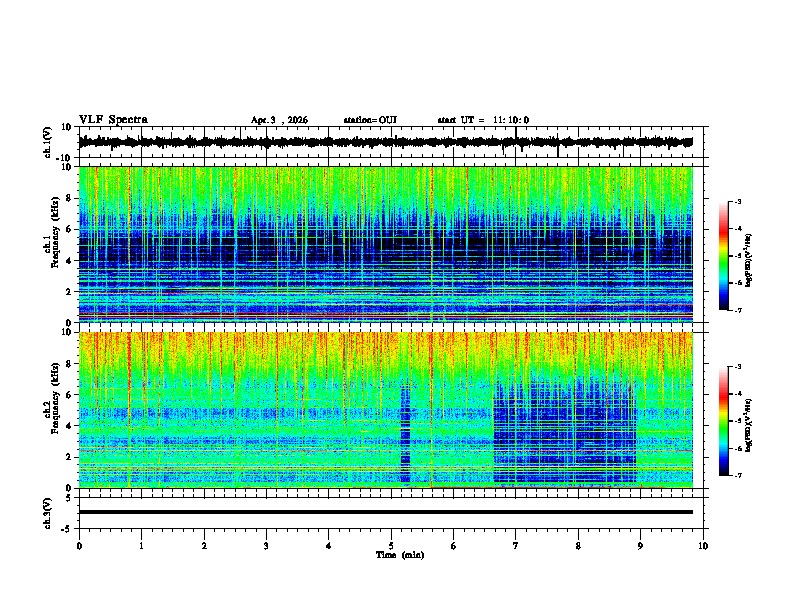Click the ch.1 spectrogram color bar
792x612 pixels.
point(724,256)
